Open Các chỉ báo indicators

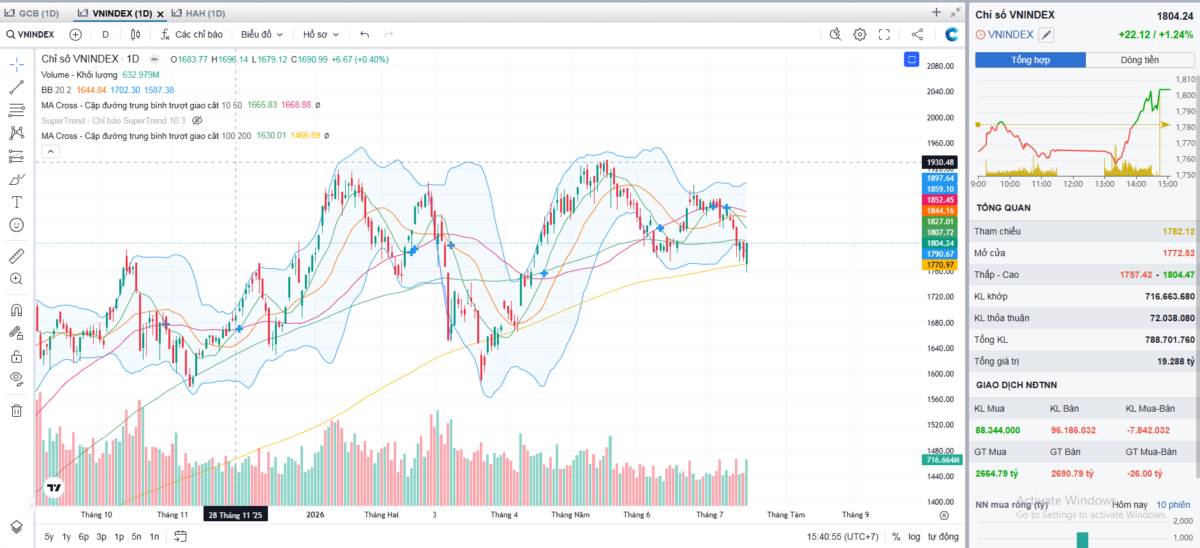coord(191,34)
